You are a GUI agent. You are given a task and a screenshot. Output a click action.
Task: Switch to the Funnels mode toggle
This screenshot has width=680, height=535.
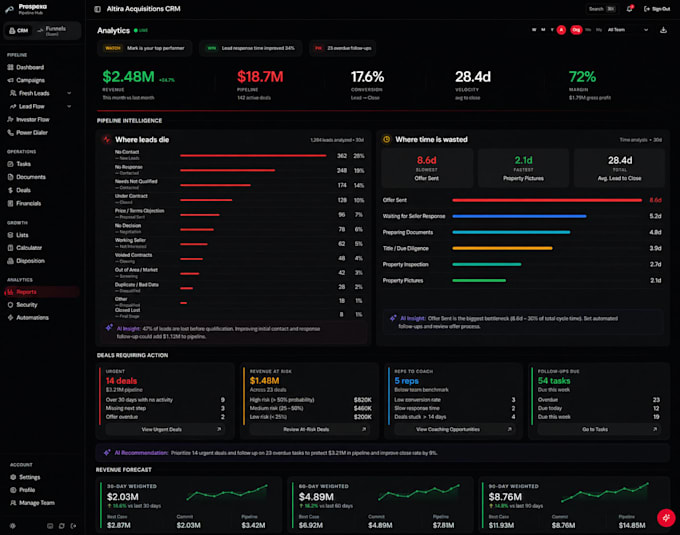click(x=53, y=31)
